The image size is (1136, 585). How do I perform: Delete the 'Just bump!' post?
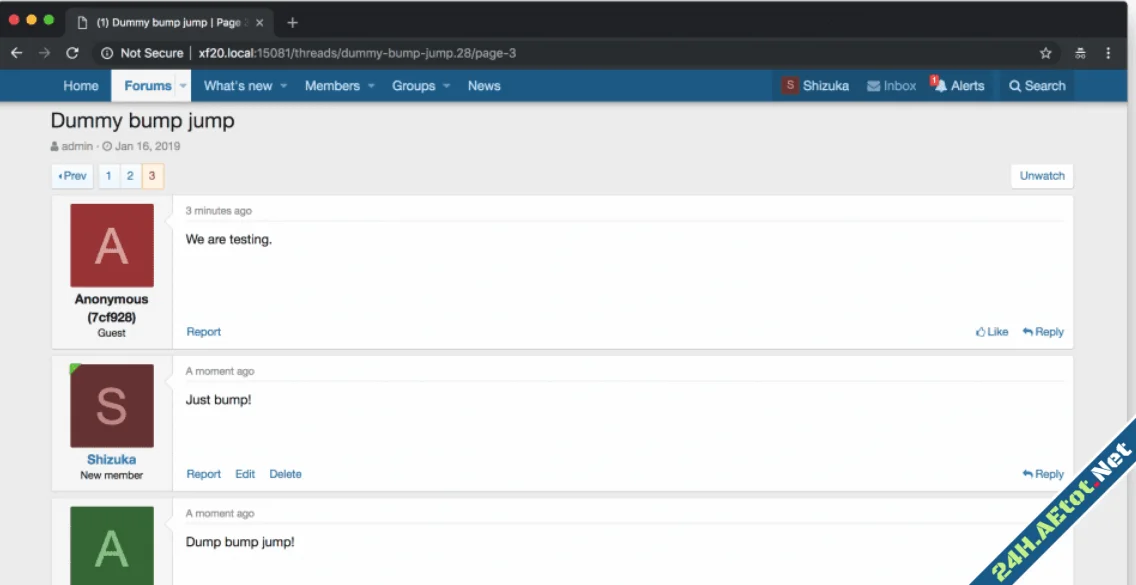pos(285,474)
